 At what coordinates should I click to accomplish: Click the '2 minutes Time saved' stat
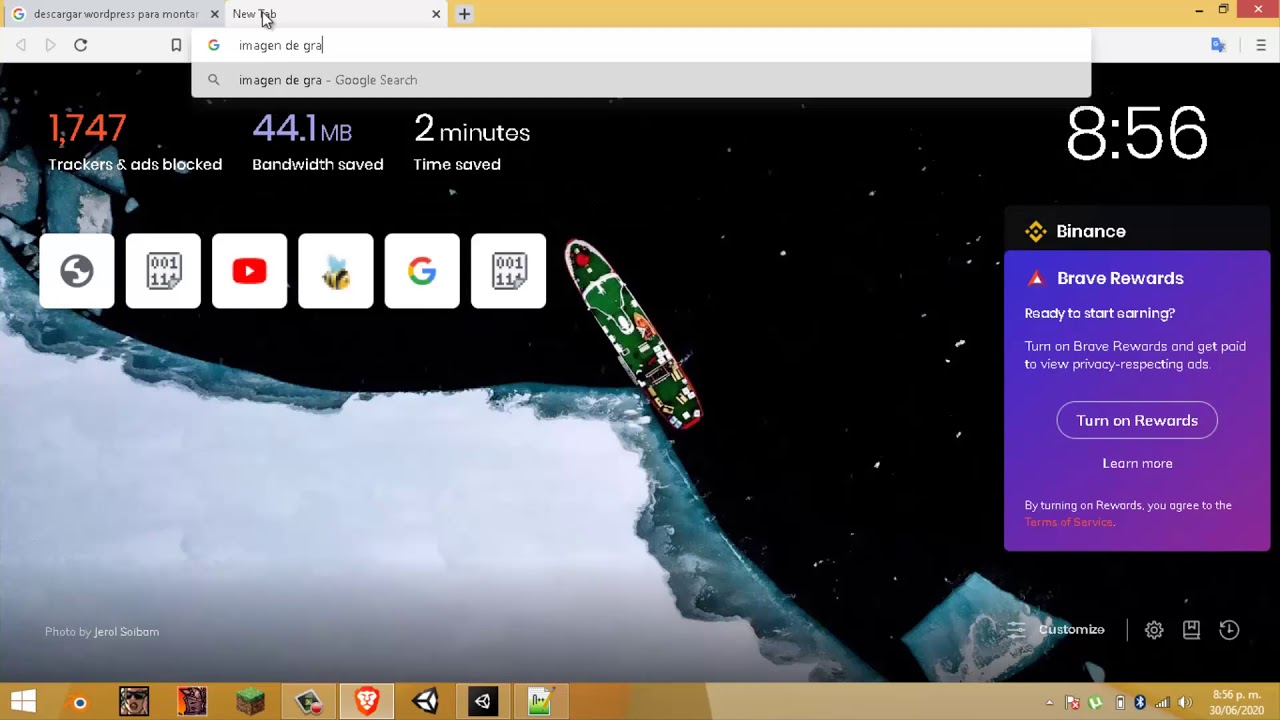(472, 142)
